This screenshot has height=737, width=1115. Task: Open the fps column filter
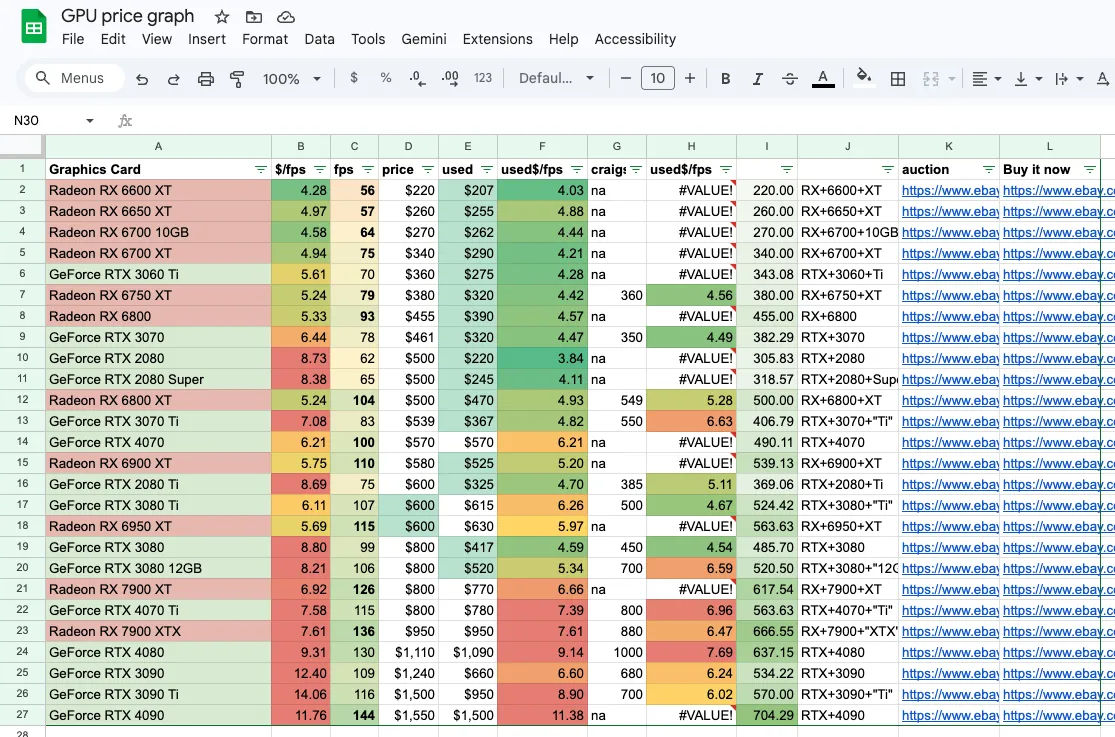click(368, 169)
